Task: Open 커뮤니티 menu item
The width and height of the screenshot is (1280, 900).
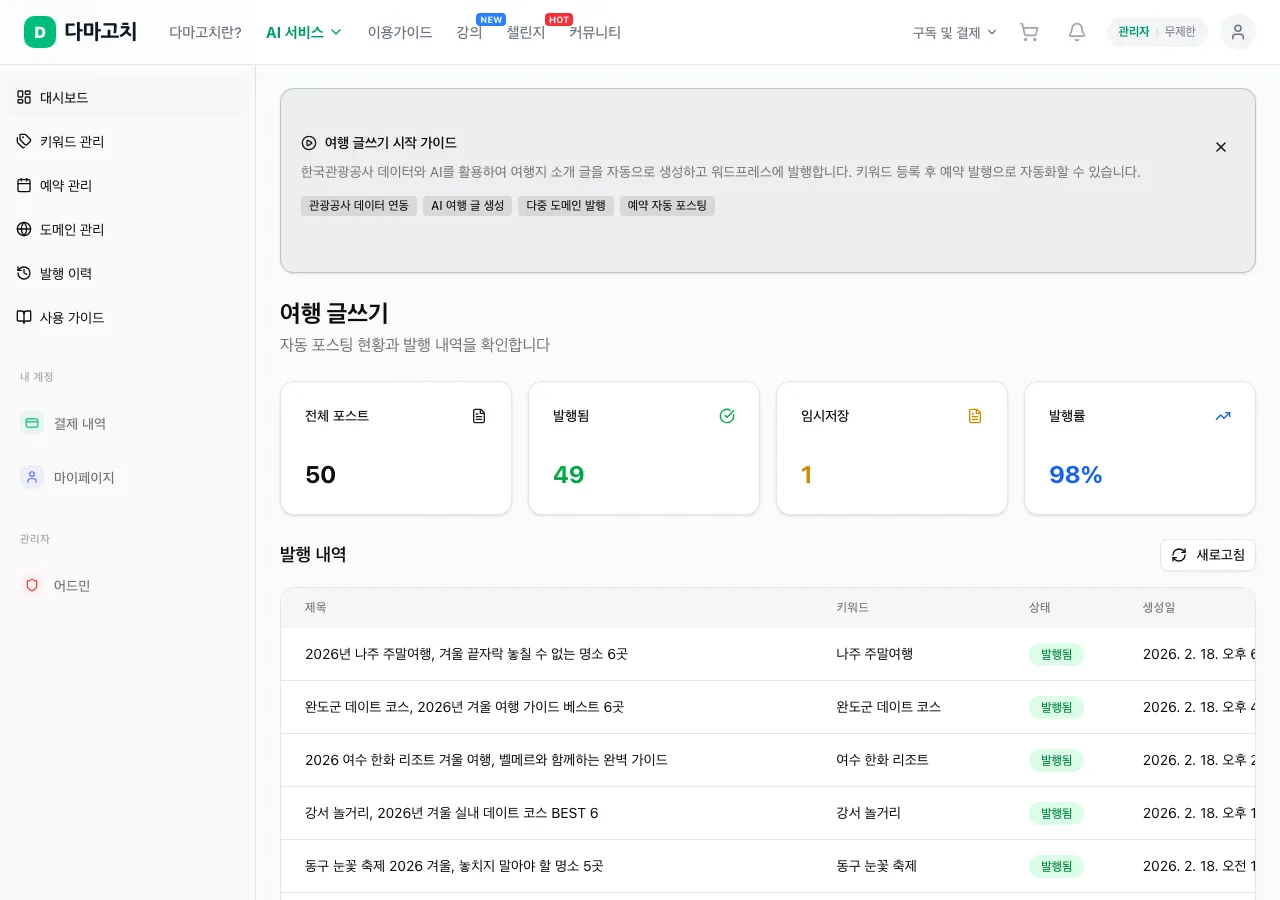Action: [x=595, y=32]
